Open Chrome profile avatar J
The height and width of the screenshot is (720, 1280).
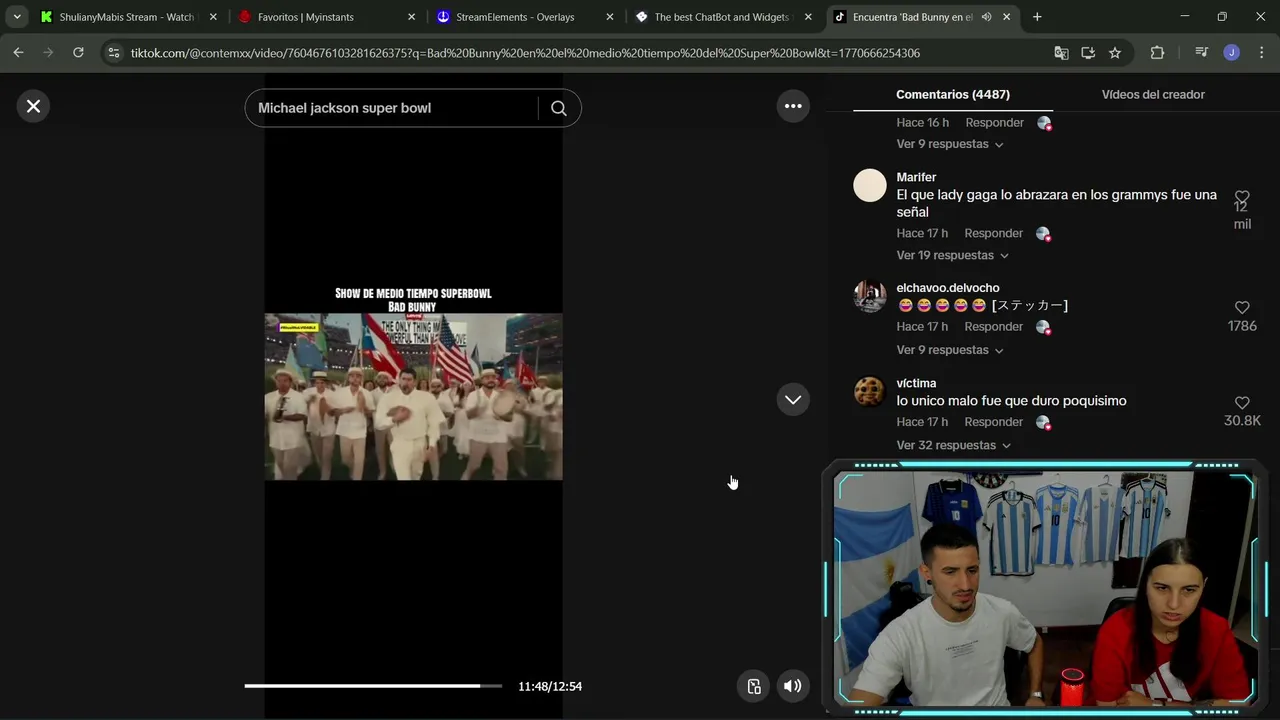pyautogui.click(x=1232, y=53)
